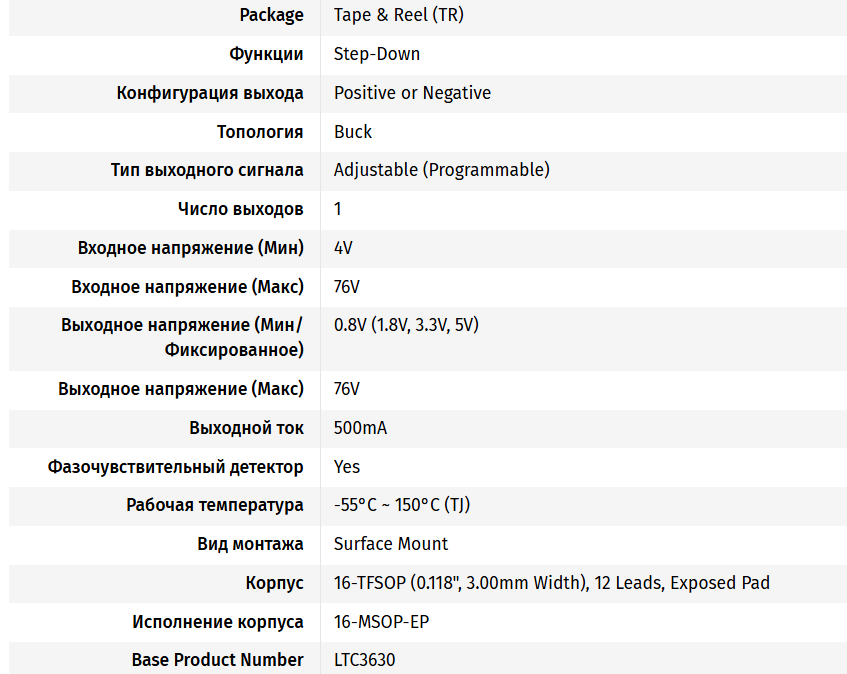This screenshot has height=674, width=847.
Task: Click the "Фазочувствительный детектор" label
Action: (x=175, y=467)
